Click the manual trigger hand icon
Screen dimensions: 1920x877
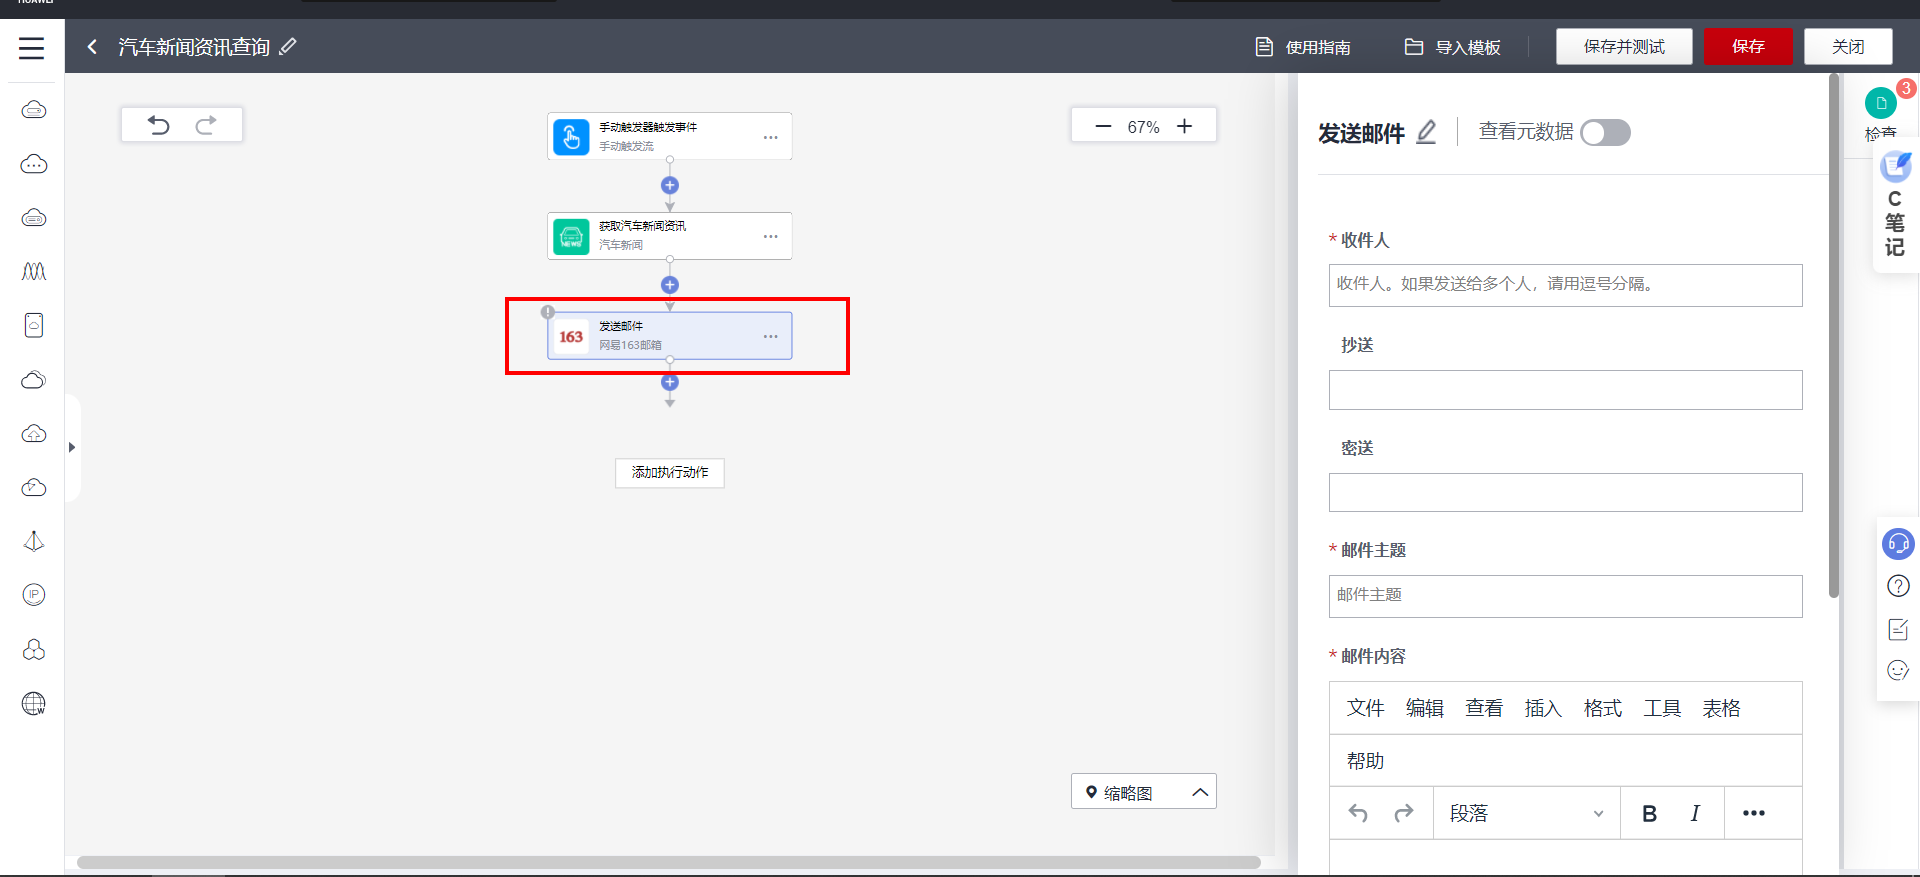pos(571,137)
